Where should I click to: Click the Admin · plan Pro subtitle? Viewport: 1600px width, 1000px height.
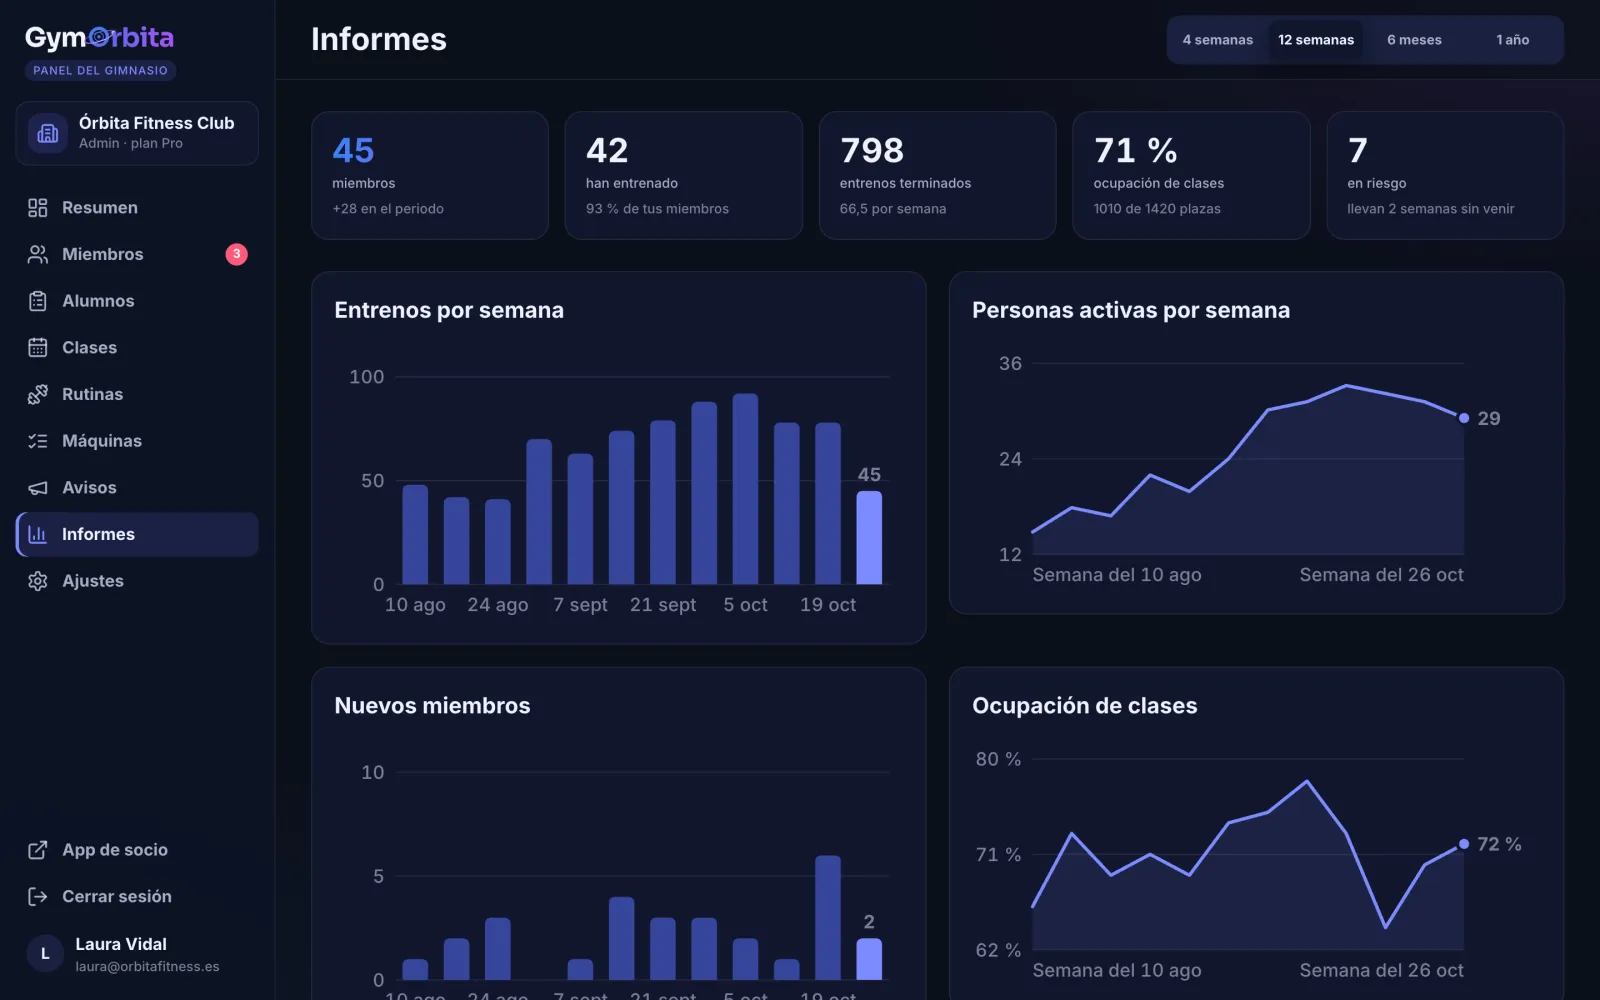point(131,144)
